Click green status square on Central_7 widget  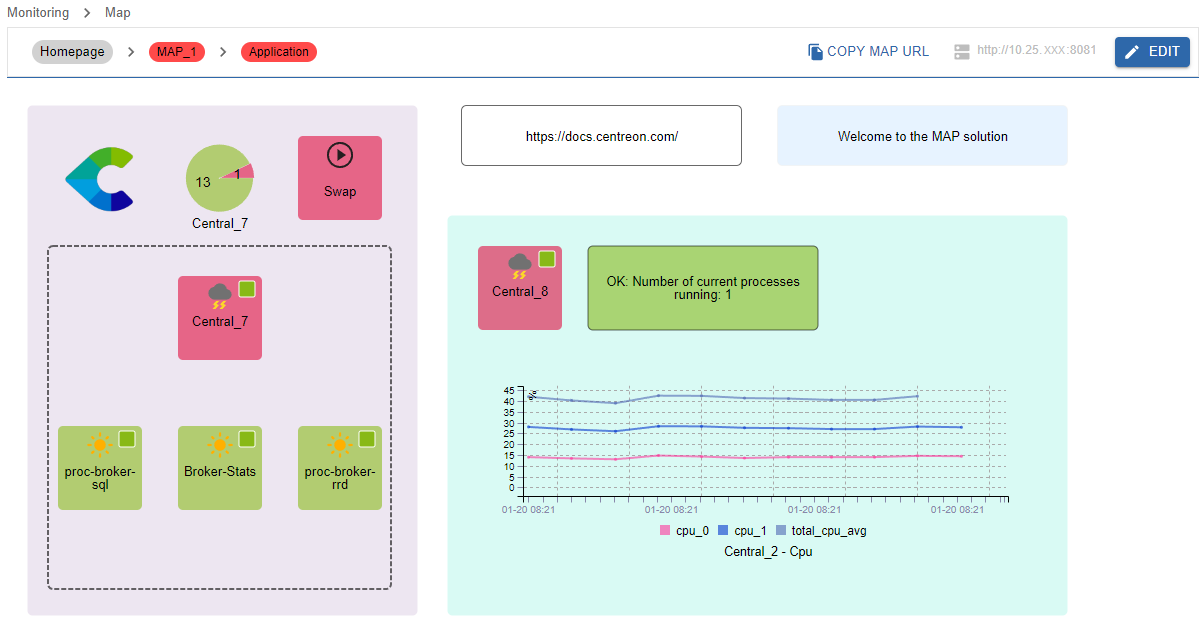point(247,289)
